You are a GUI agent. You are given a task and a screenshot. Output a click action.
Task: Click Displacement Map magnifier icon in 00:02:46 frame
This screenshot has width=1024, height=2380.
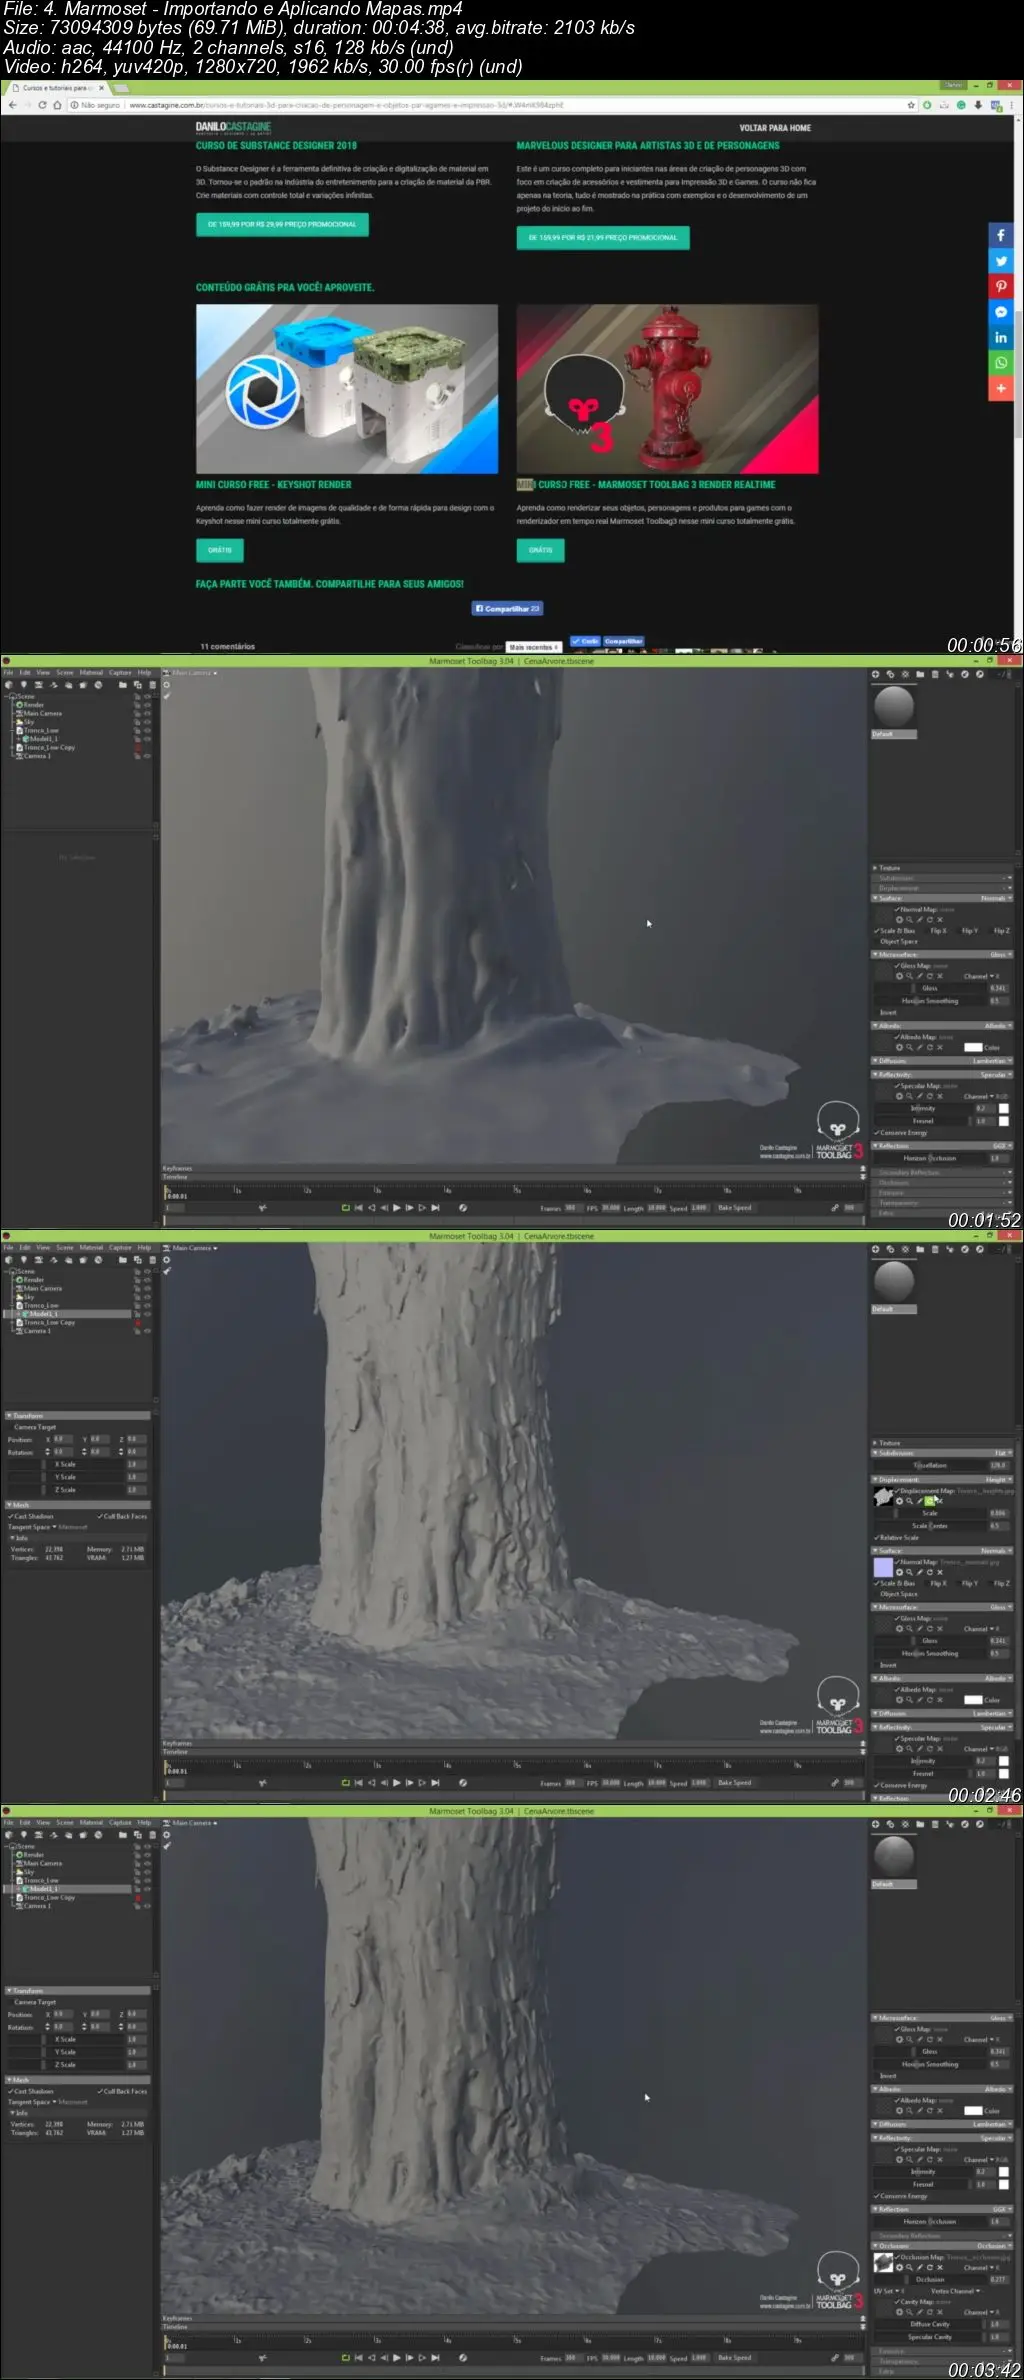[909, 1501]
